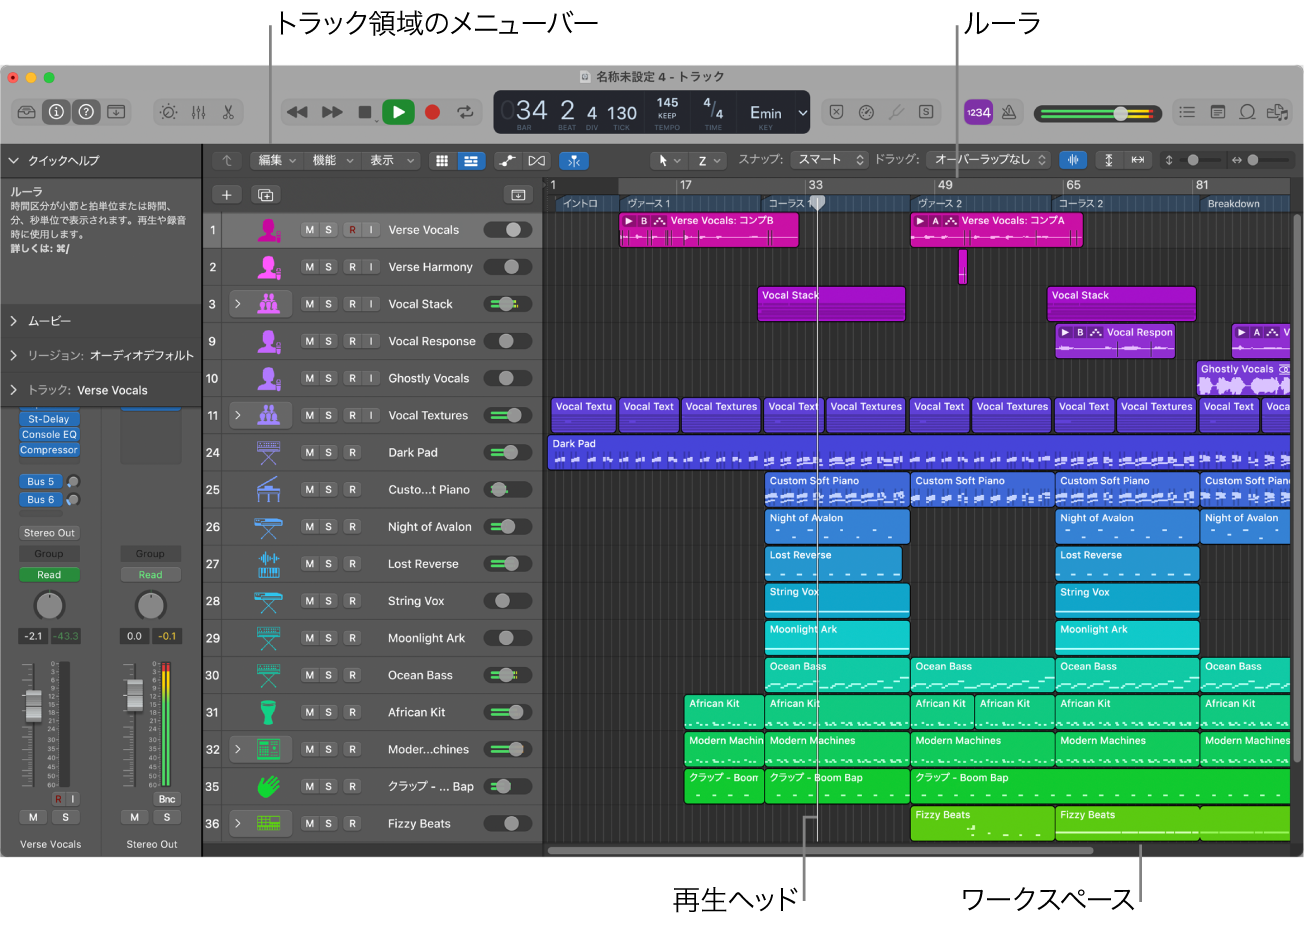Expand the リージョン inspector section

[13, 355]
